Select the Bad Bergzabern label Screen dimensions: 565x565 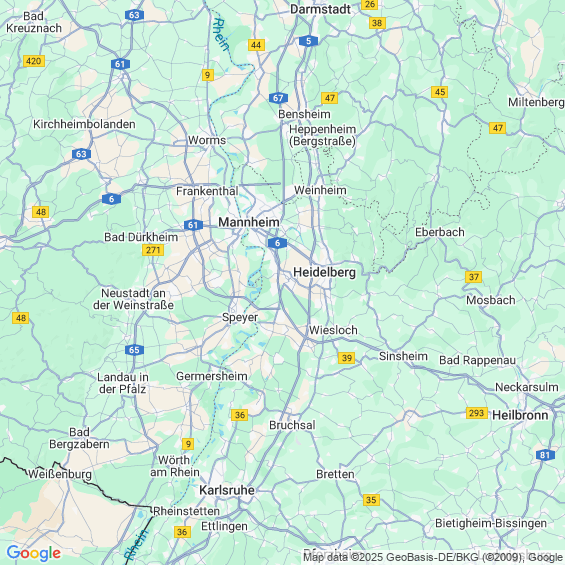point(79,438)
